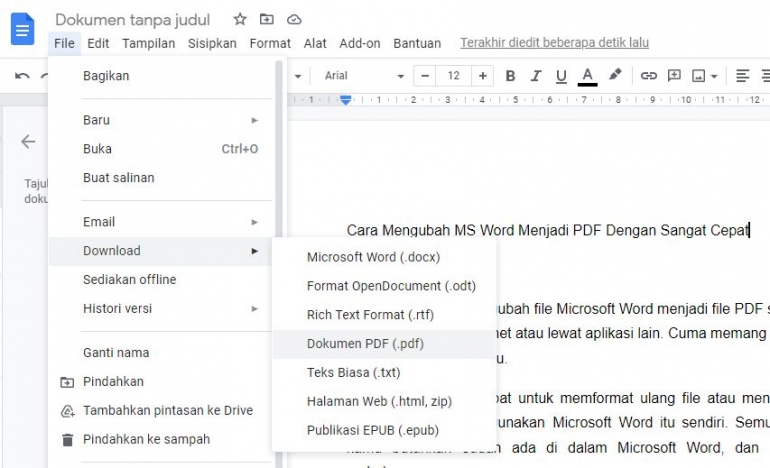Viewport: 770px width, 468px height.
Task: Open the Tampilan menu
Action: tap(149, 43)
